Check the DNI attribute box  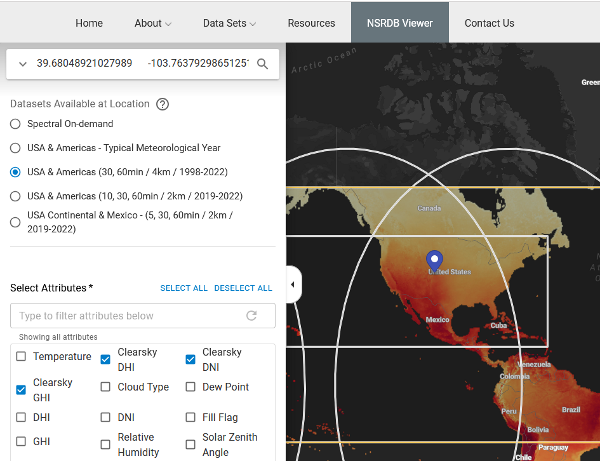point(105,417)
